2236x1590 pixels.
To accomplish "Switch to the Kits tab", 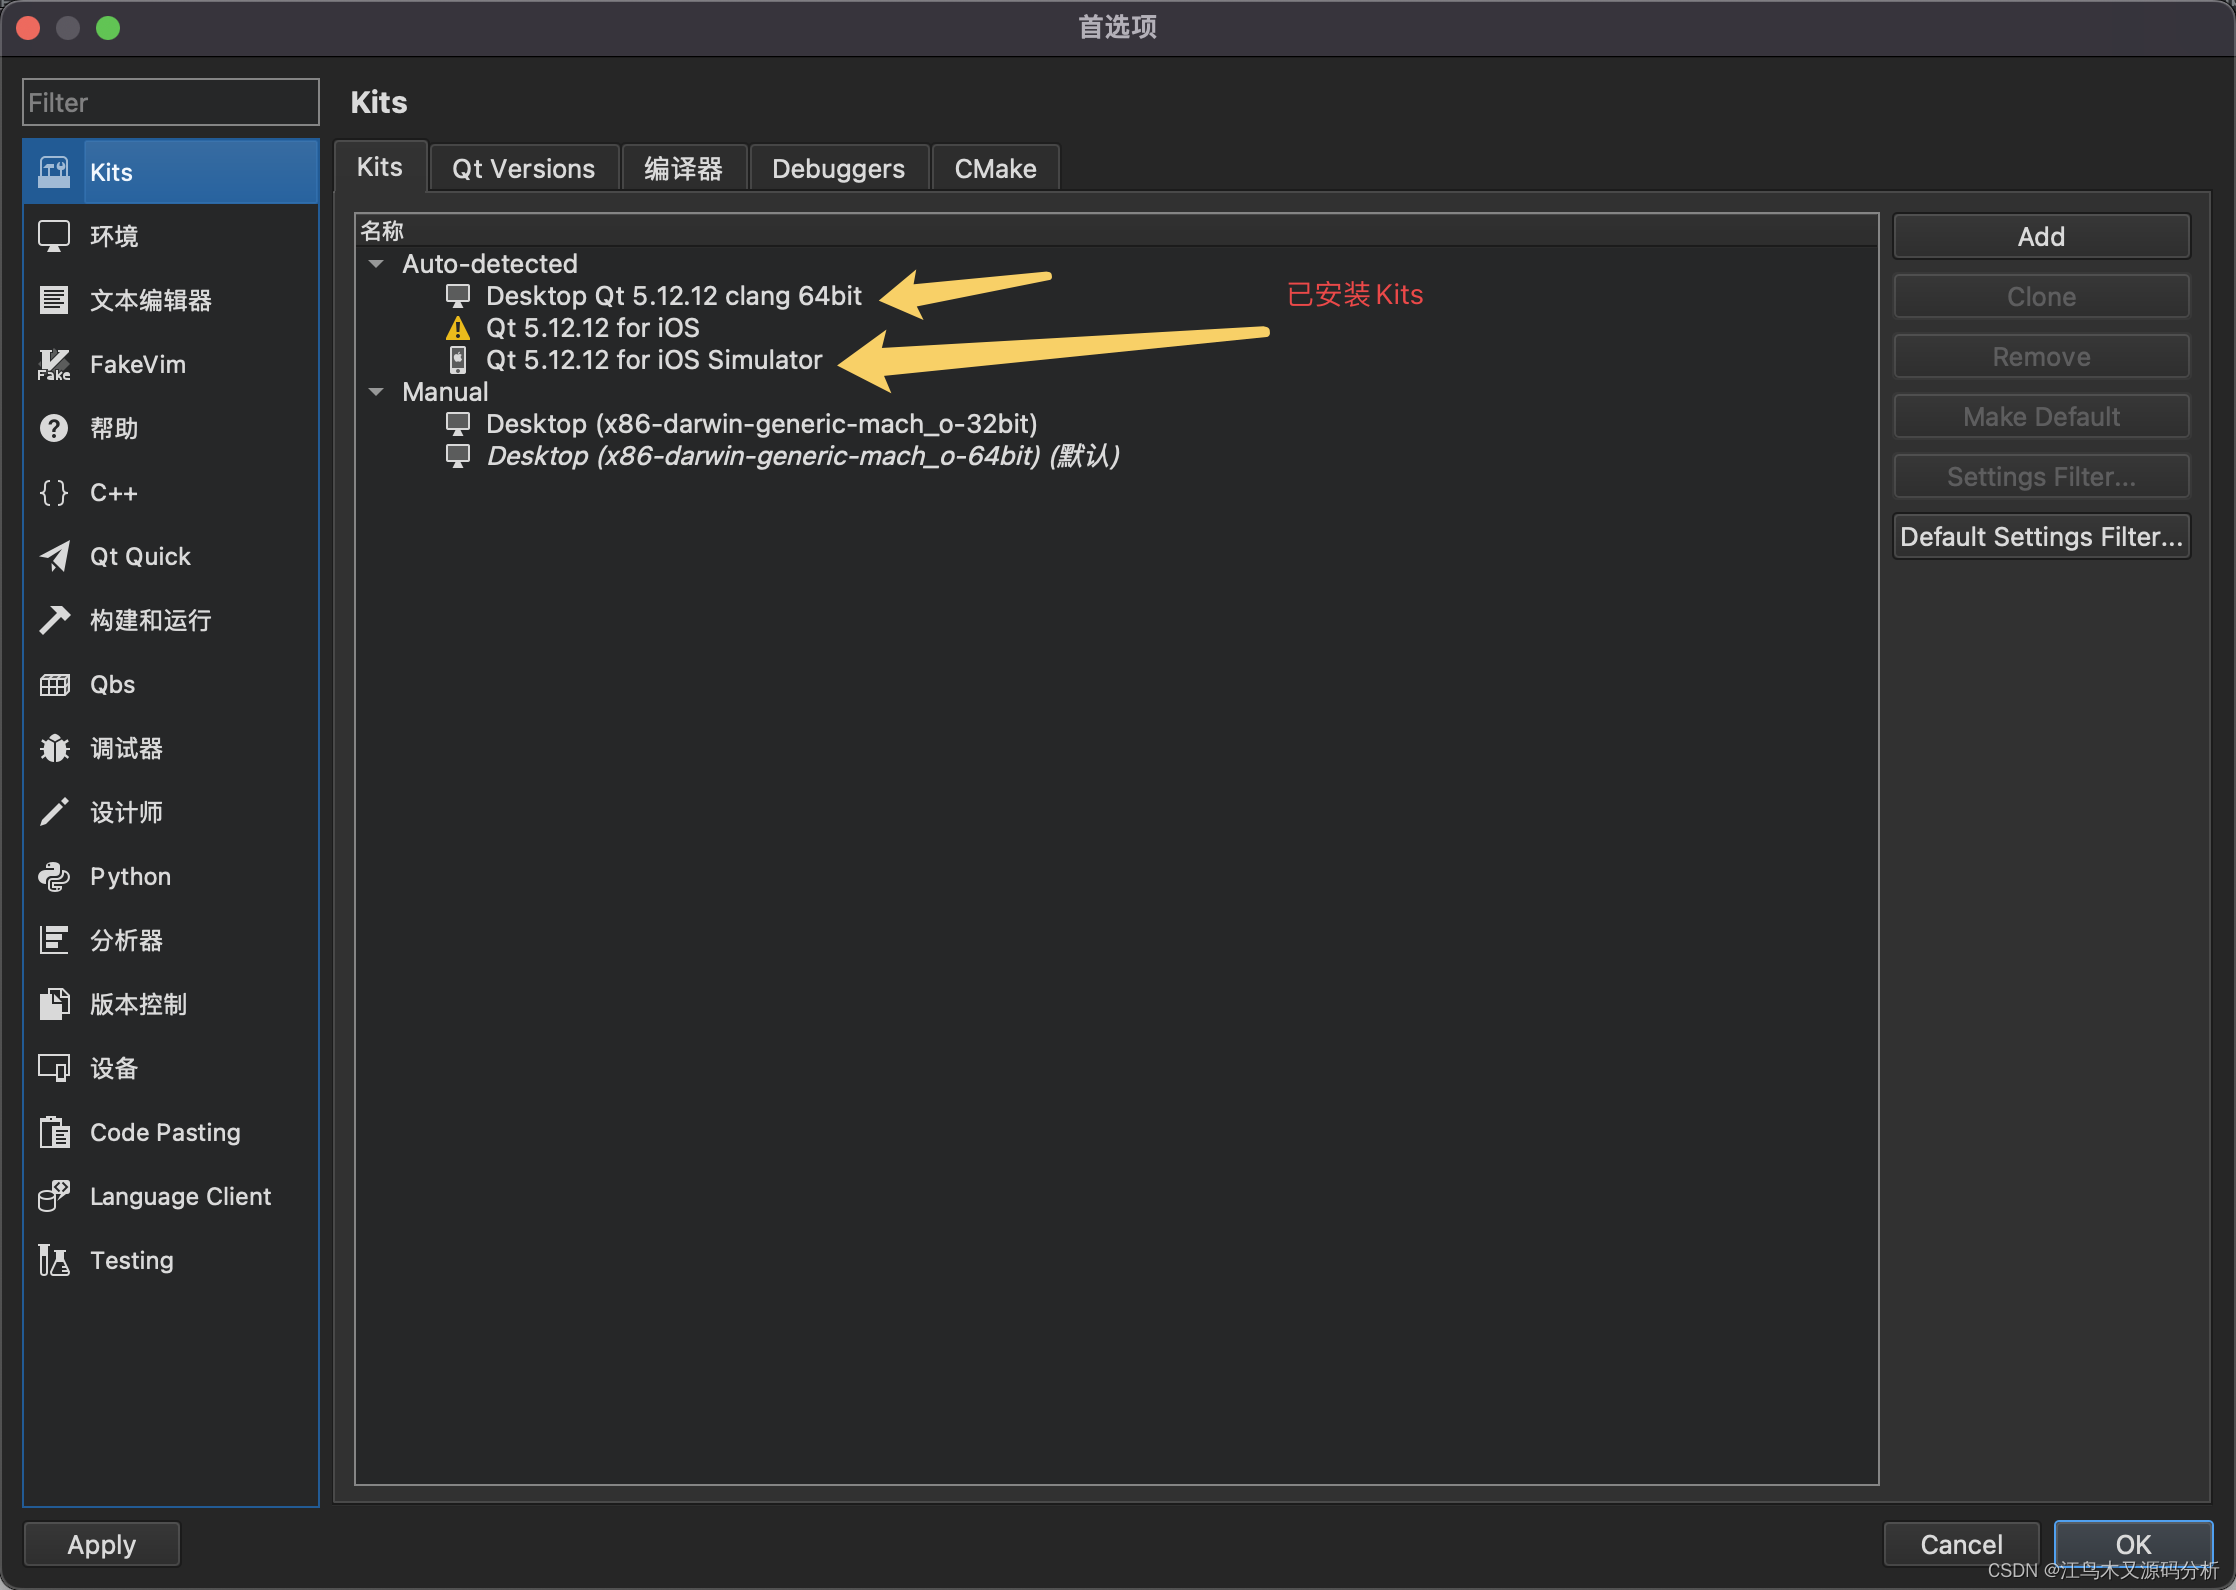I will click(x=380, y=167).
